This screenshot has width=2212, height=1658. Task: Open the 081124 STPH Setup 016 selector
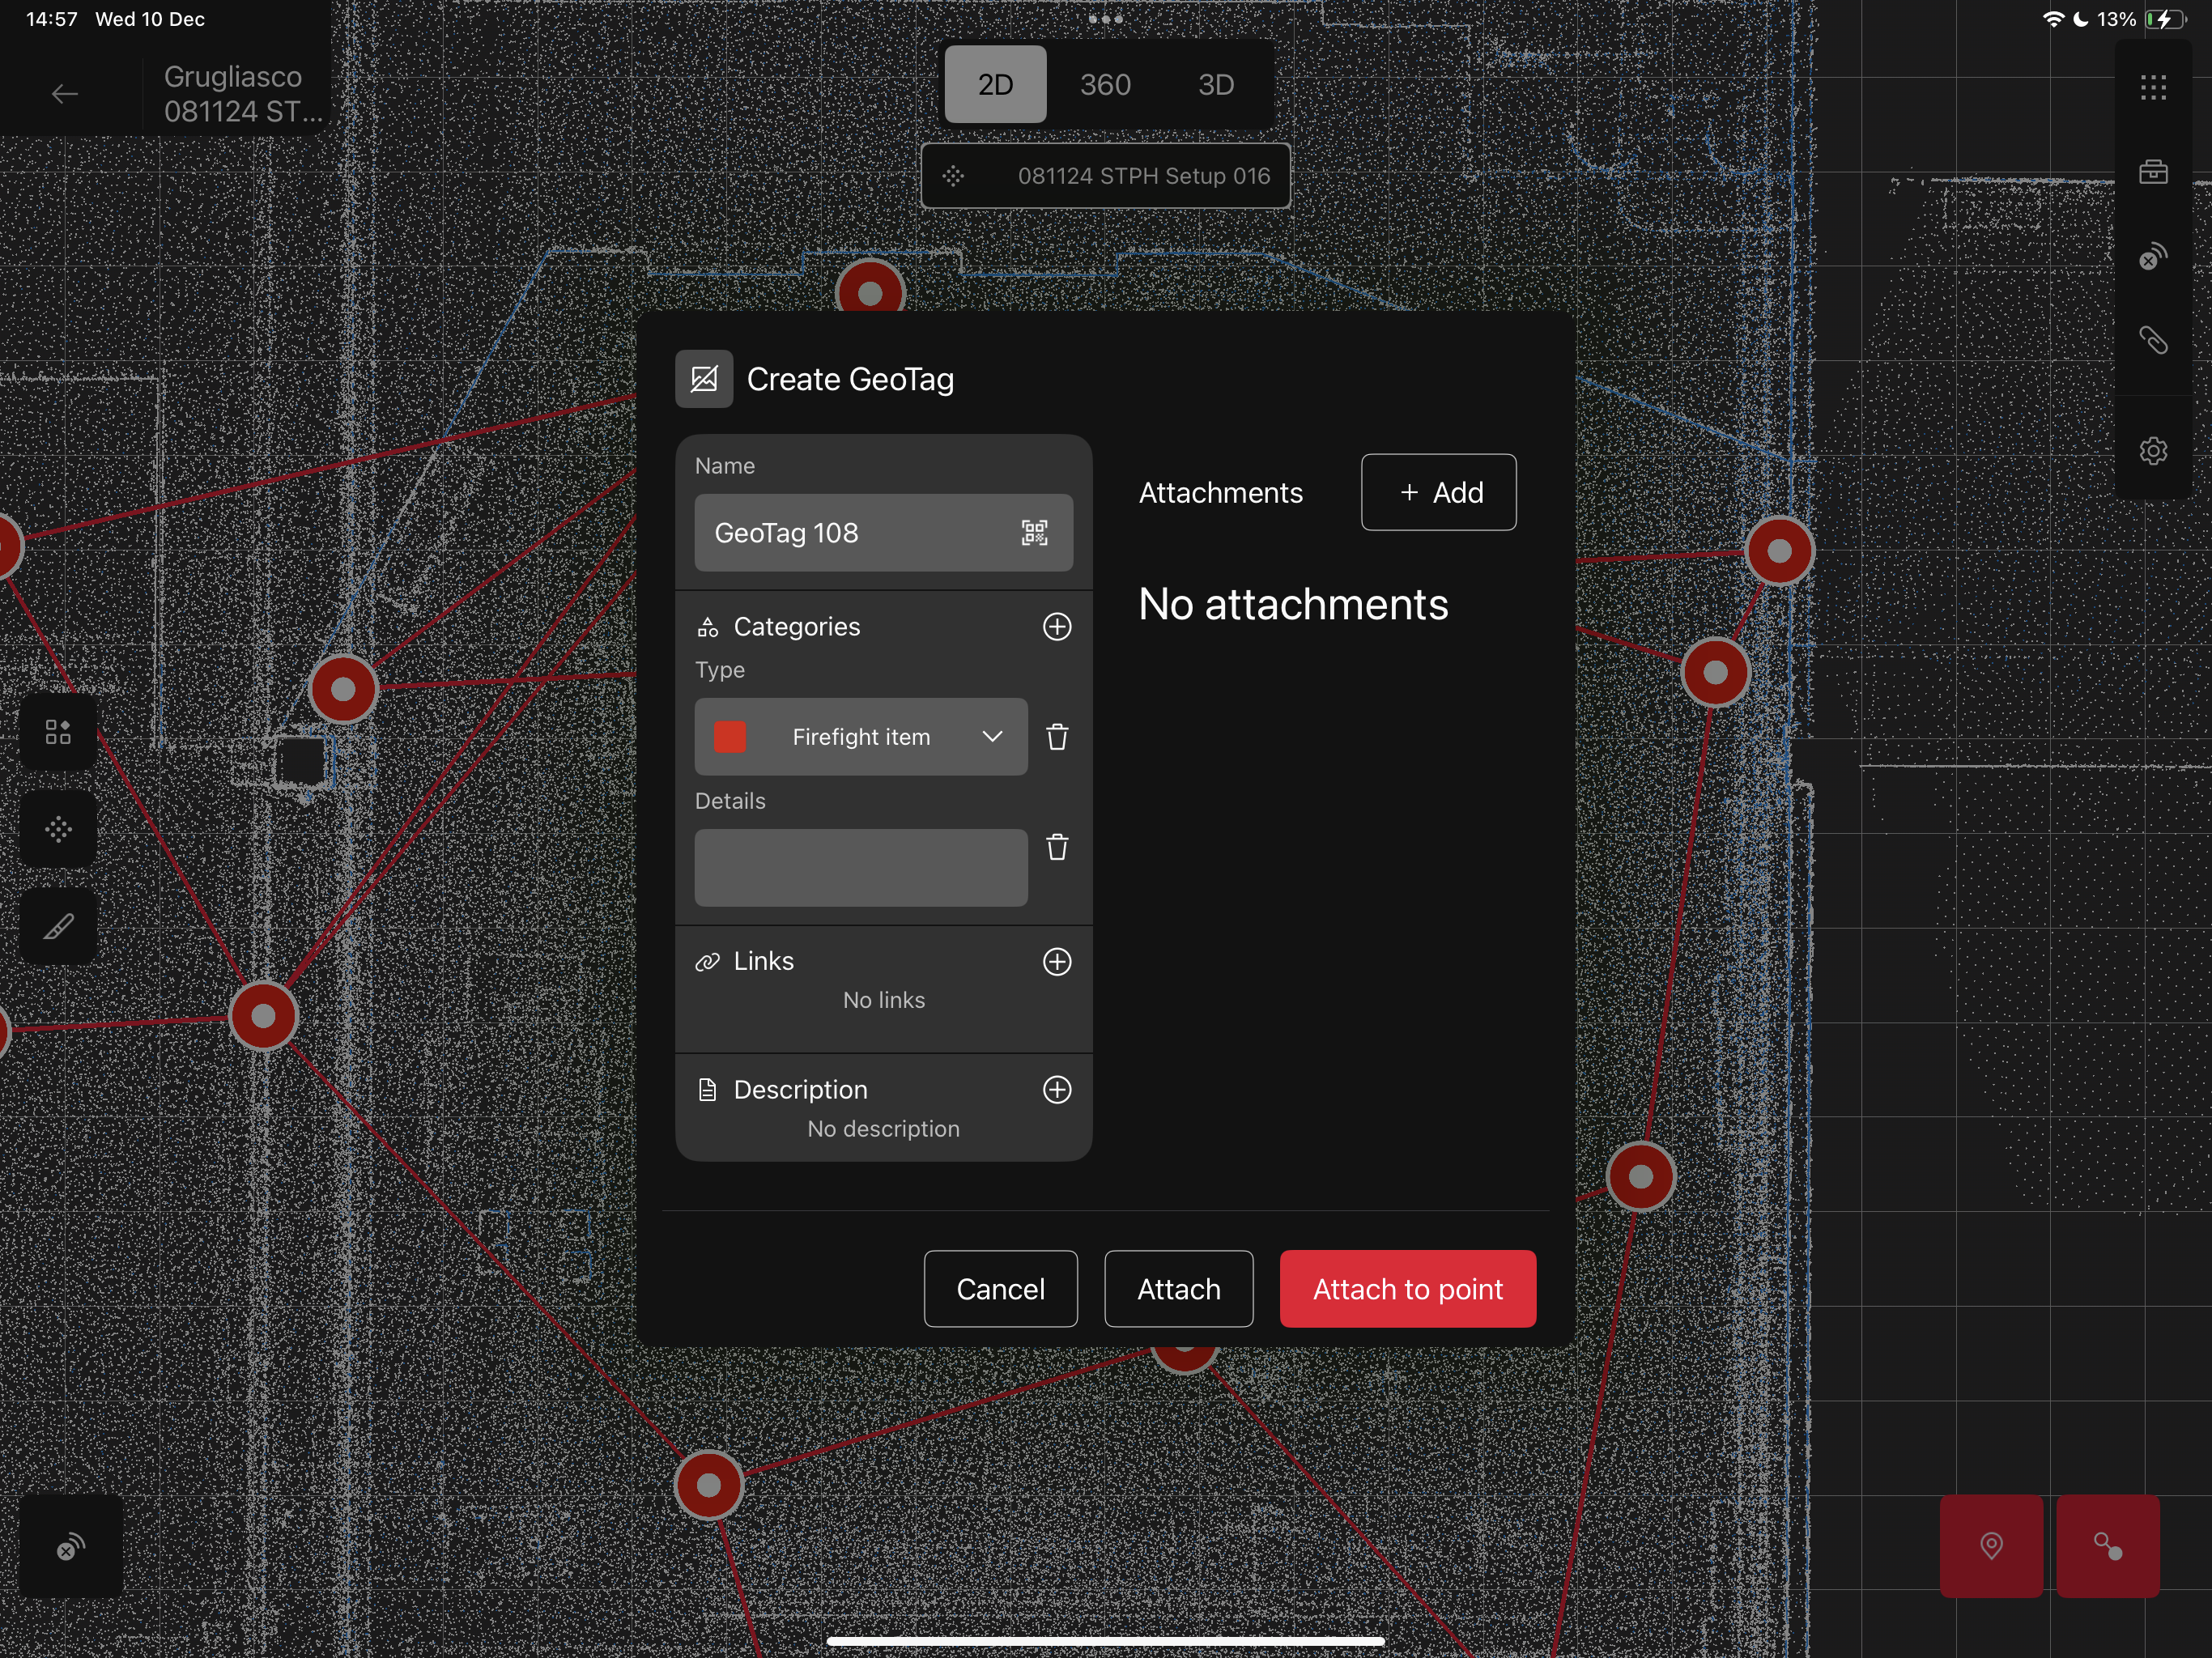tap(1105, 176)
